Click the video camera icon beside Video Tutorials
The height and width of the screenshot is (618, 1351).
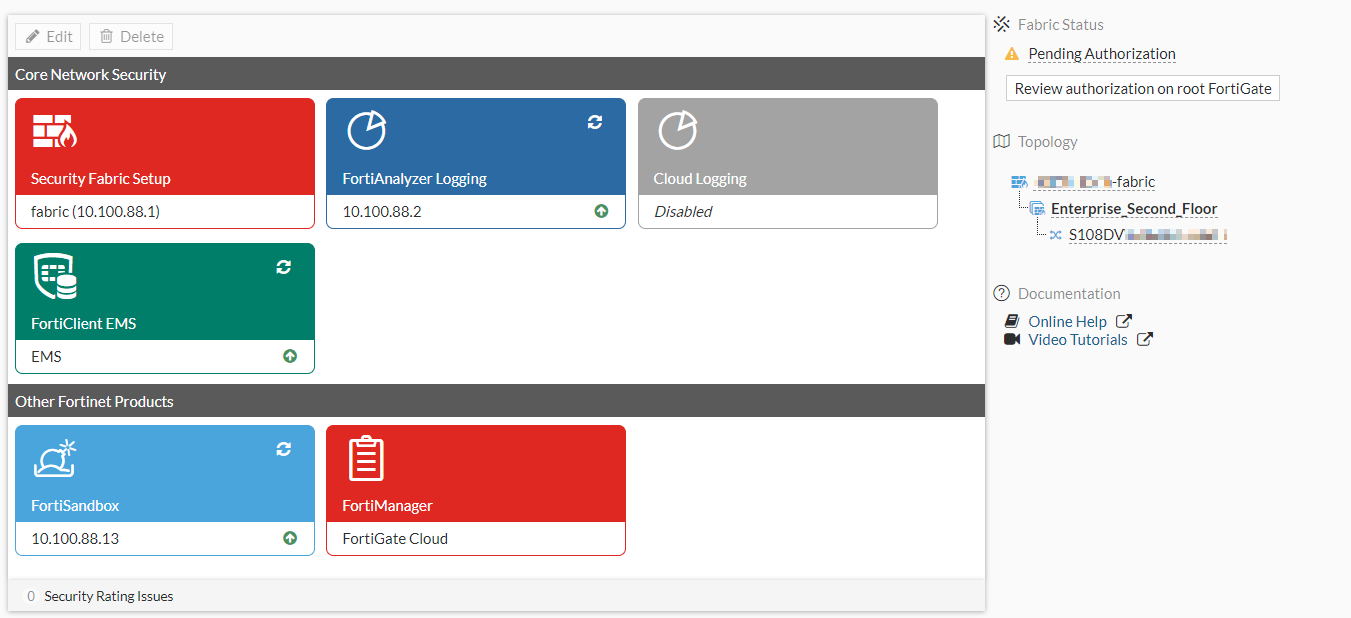point(1012,340)
